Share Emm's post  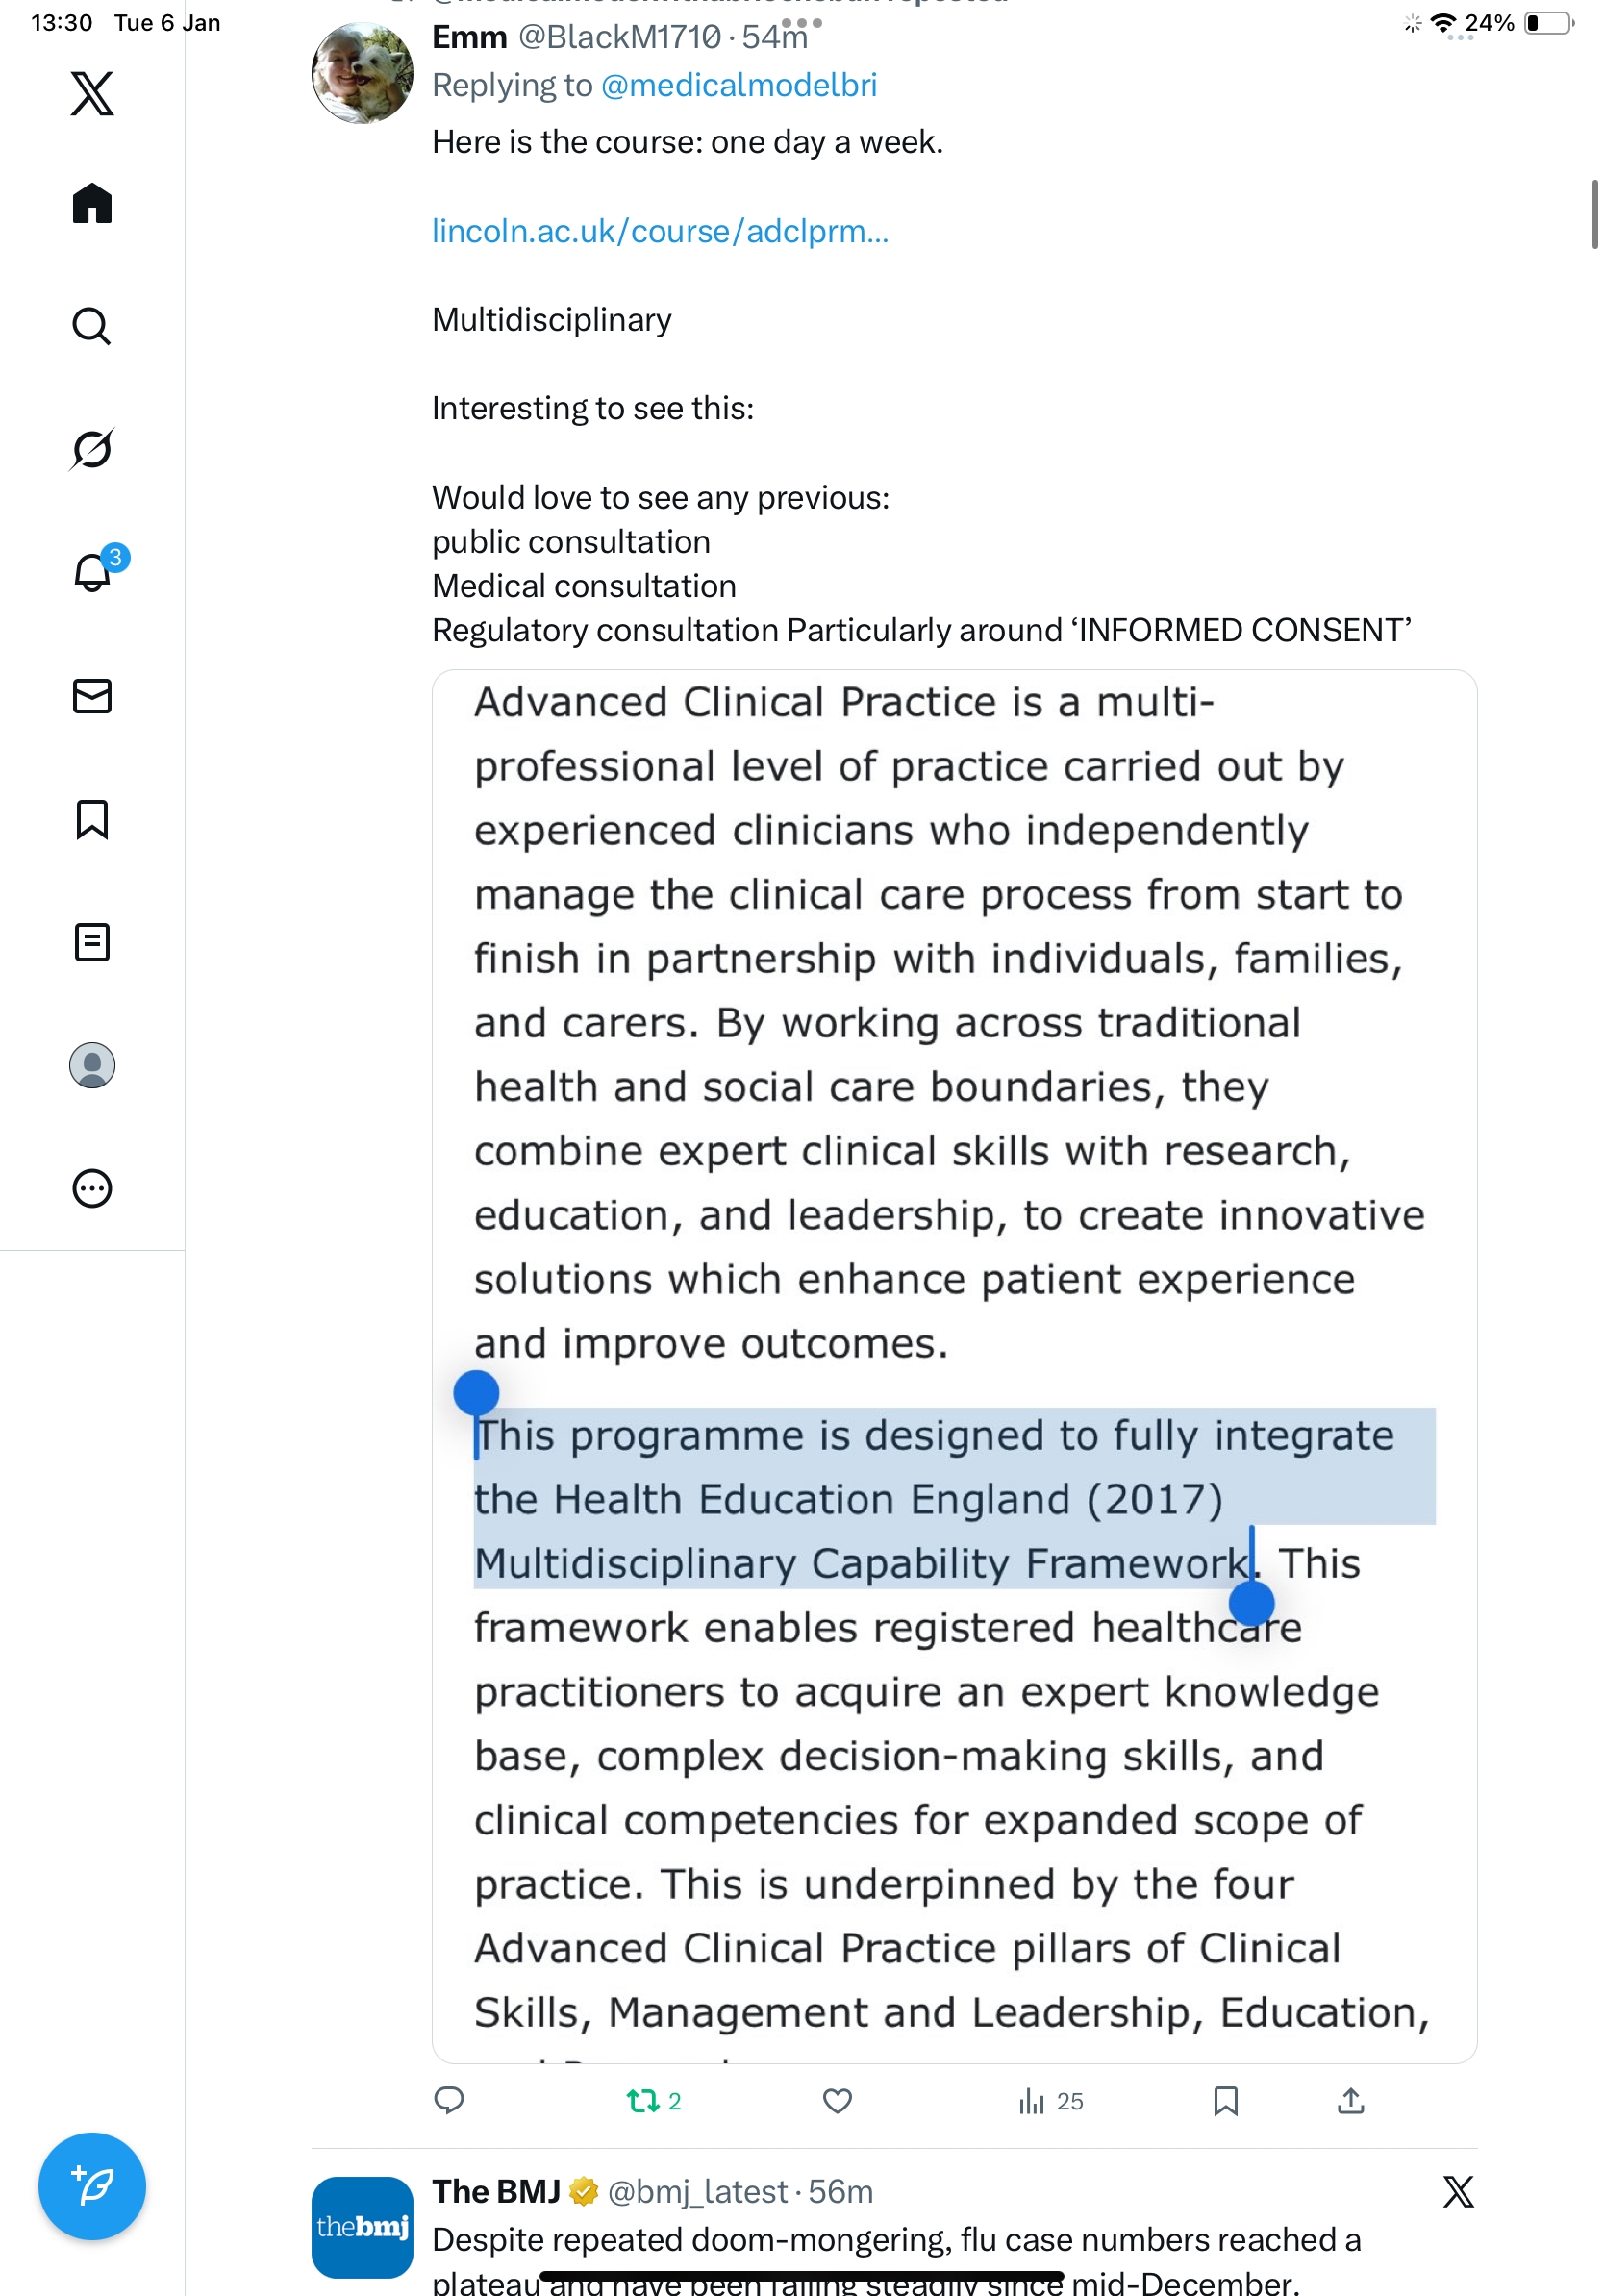tap(1350, 2101)
